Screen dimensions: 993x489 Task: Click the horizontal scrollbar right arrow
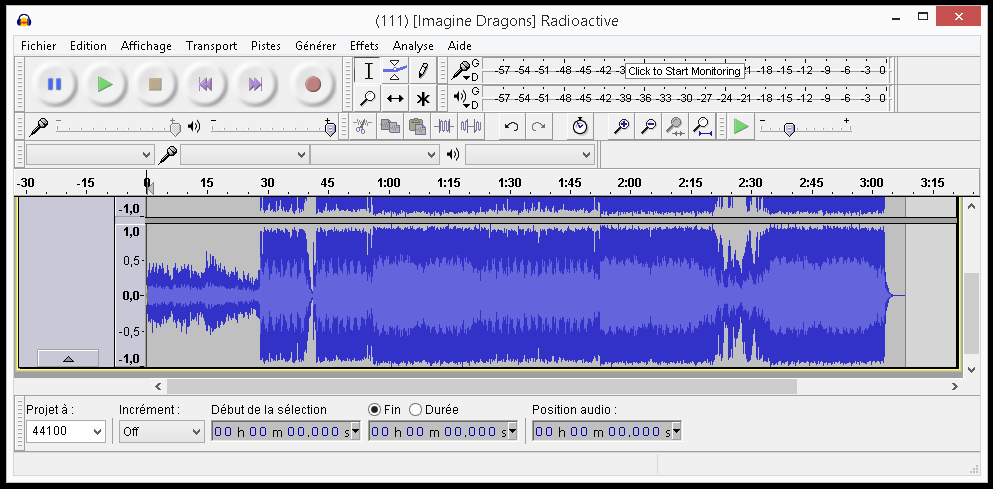tap(954, 386)
